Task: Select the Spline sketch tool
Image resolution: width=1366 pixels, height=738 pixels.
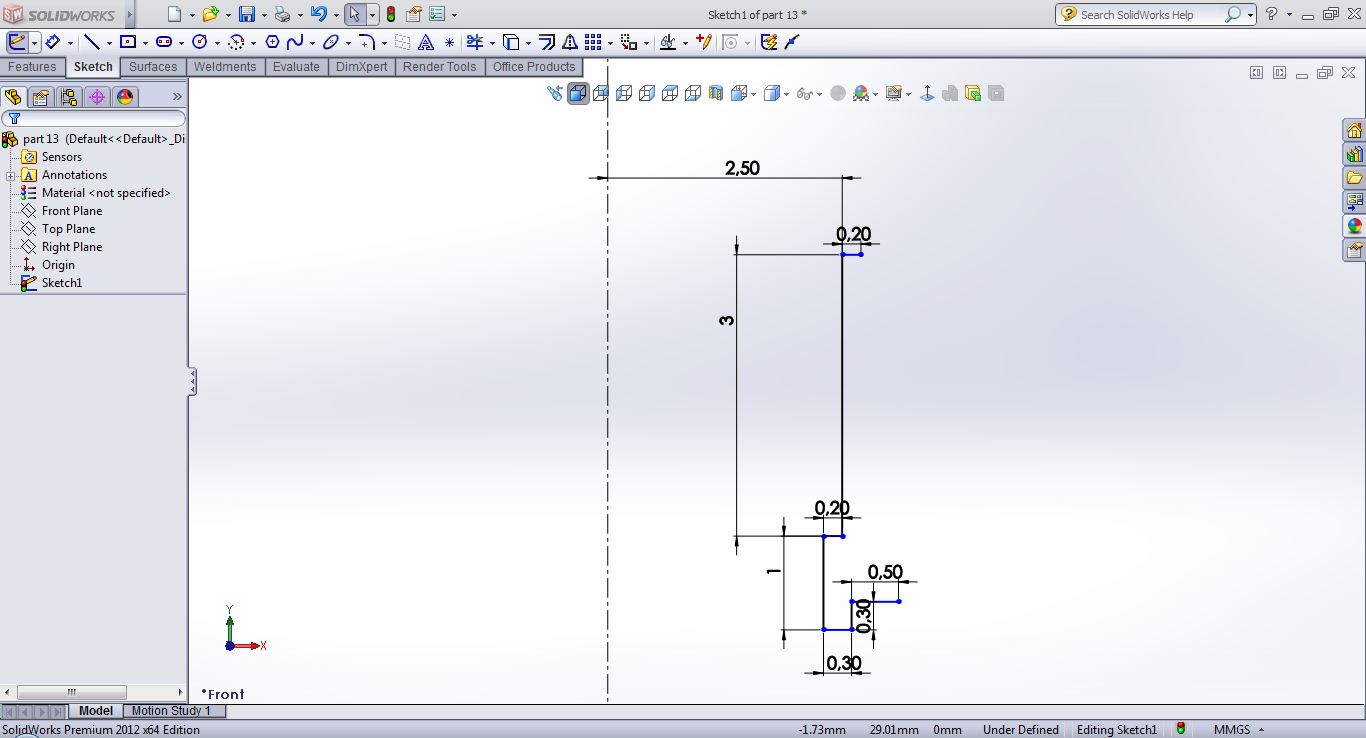Action: pos(295,42)
